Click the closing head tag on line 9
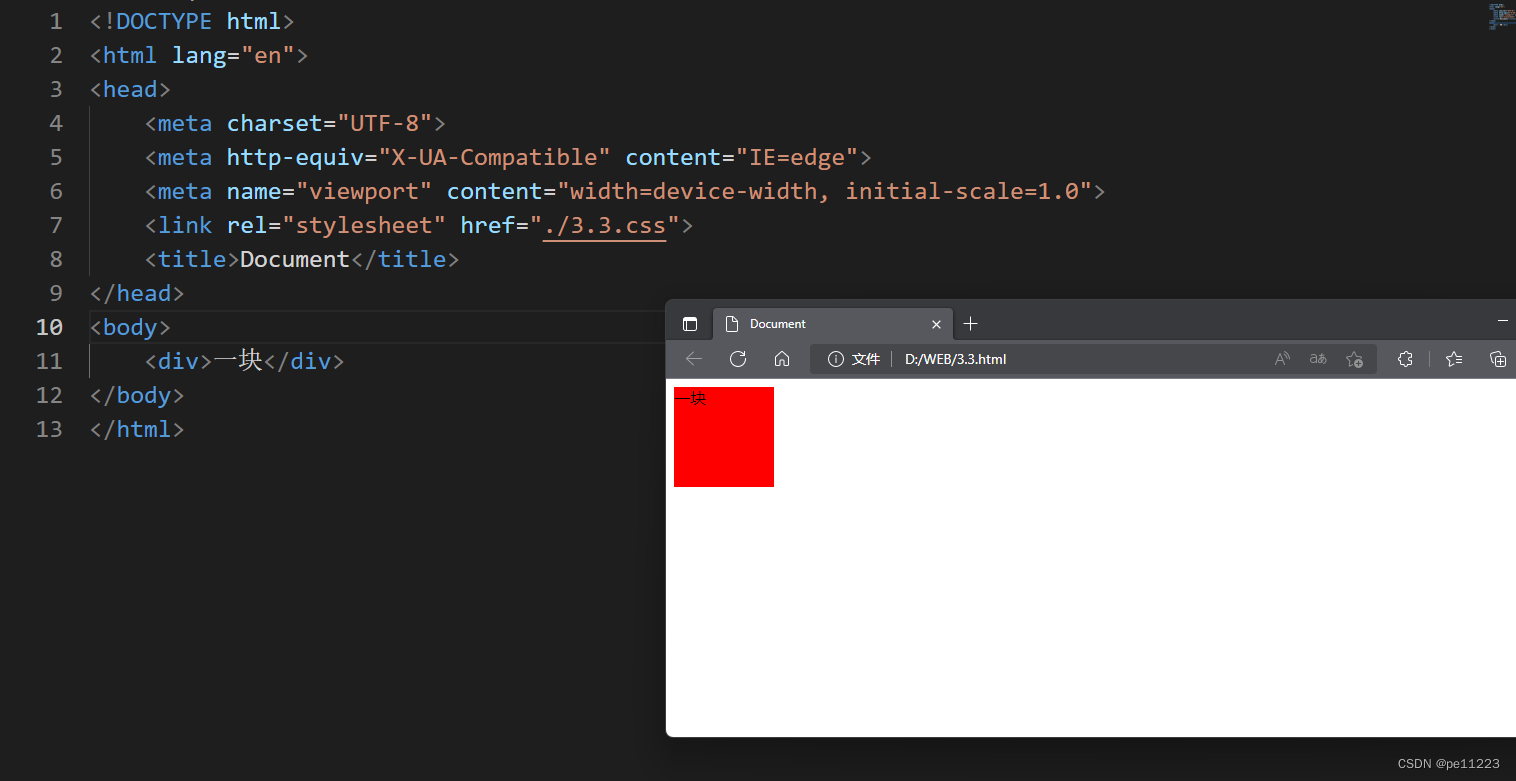 click(x=137, y=293)
